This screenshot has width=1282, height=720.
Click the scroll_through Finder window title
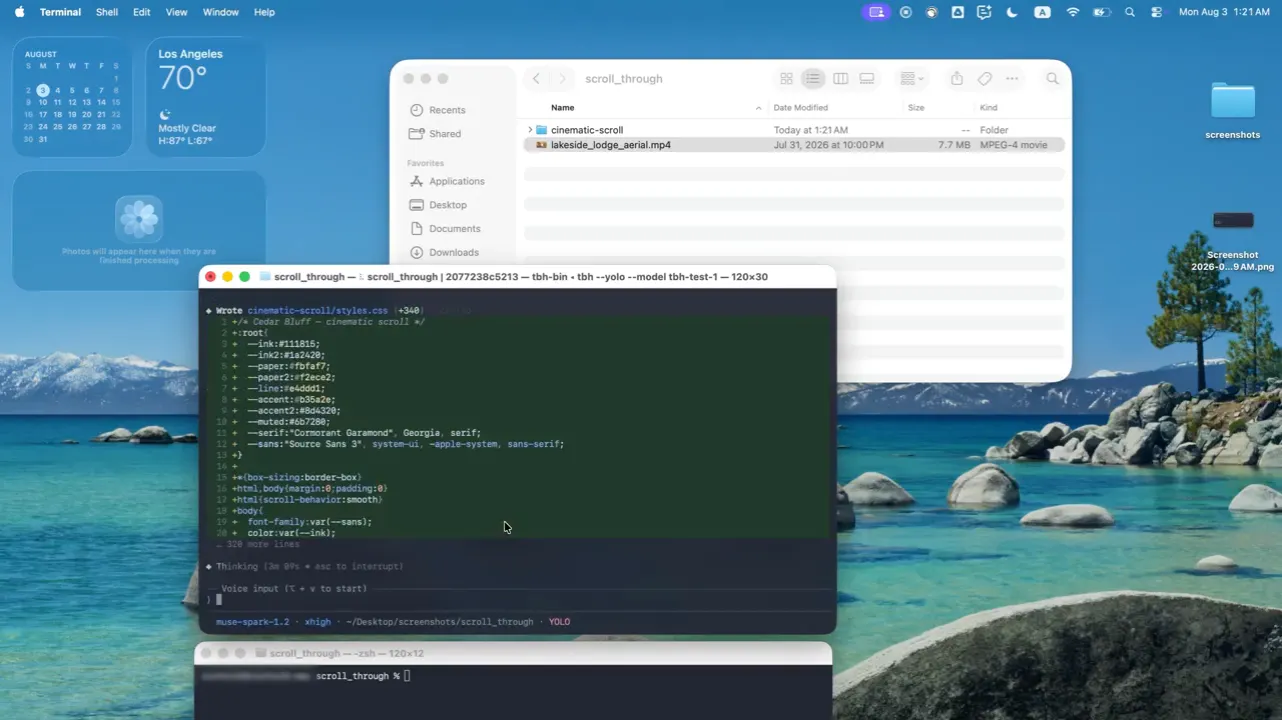(x=624, y=79)
